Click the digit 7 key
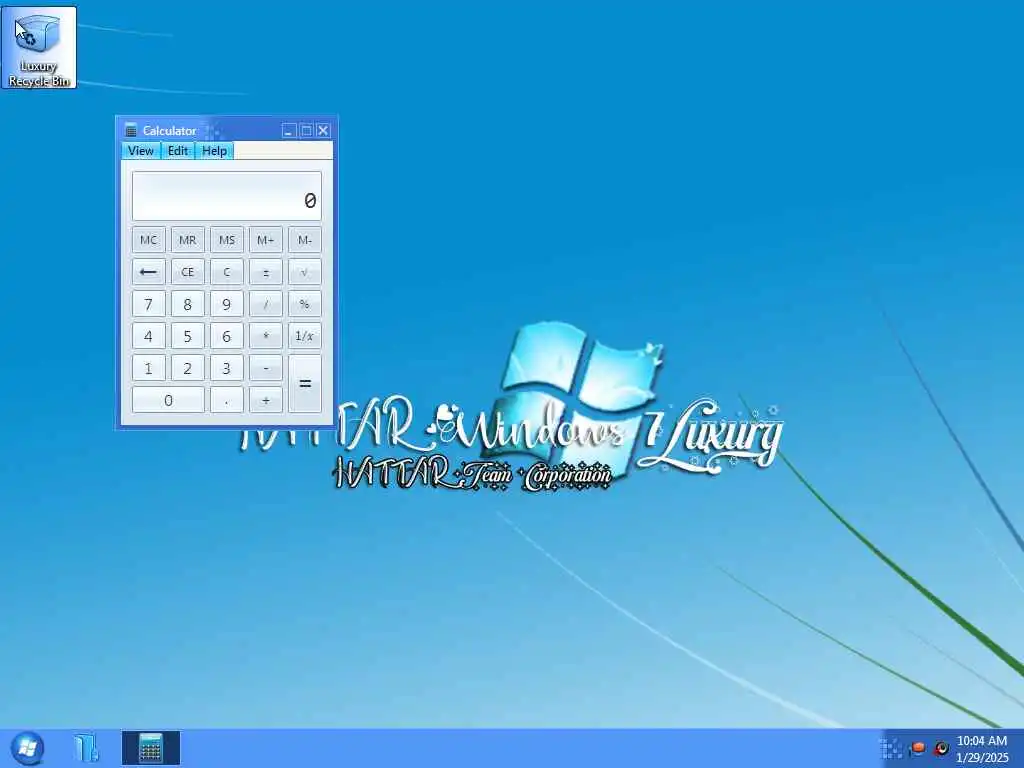 [148, 304]
